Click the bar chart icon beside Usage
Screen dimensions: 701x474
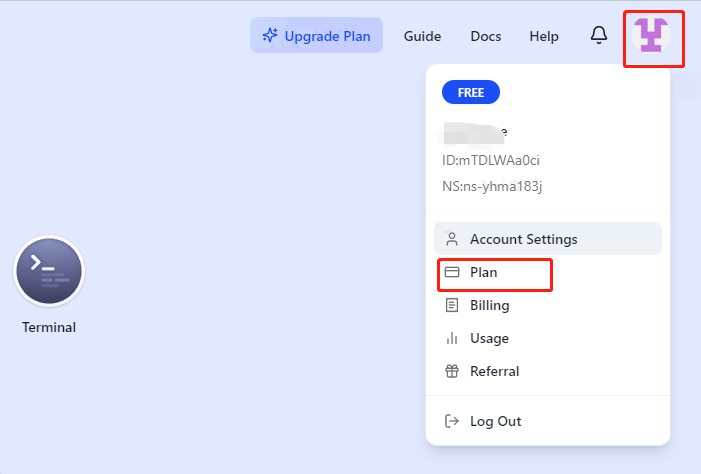(452, 338)
